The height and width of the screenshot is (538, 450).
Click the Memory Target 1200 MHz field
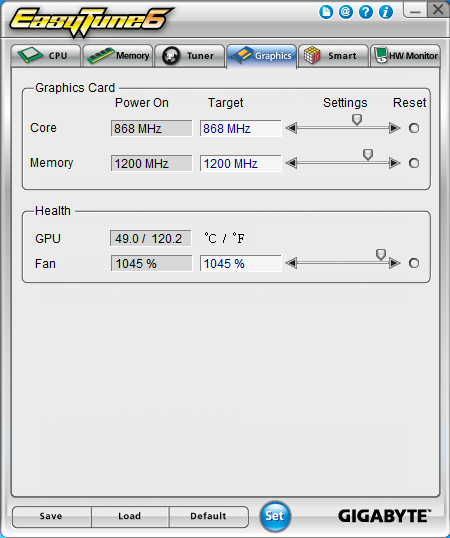(241, 163)
